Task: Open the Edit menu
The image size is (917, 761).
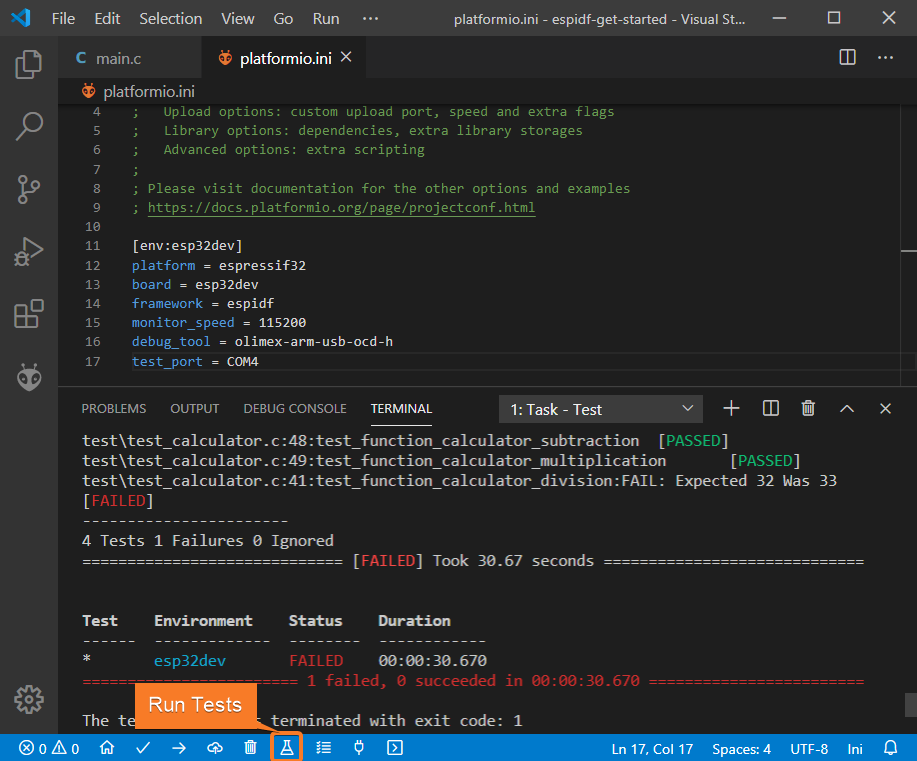Action: (107, 19)
